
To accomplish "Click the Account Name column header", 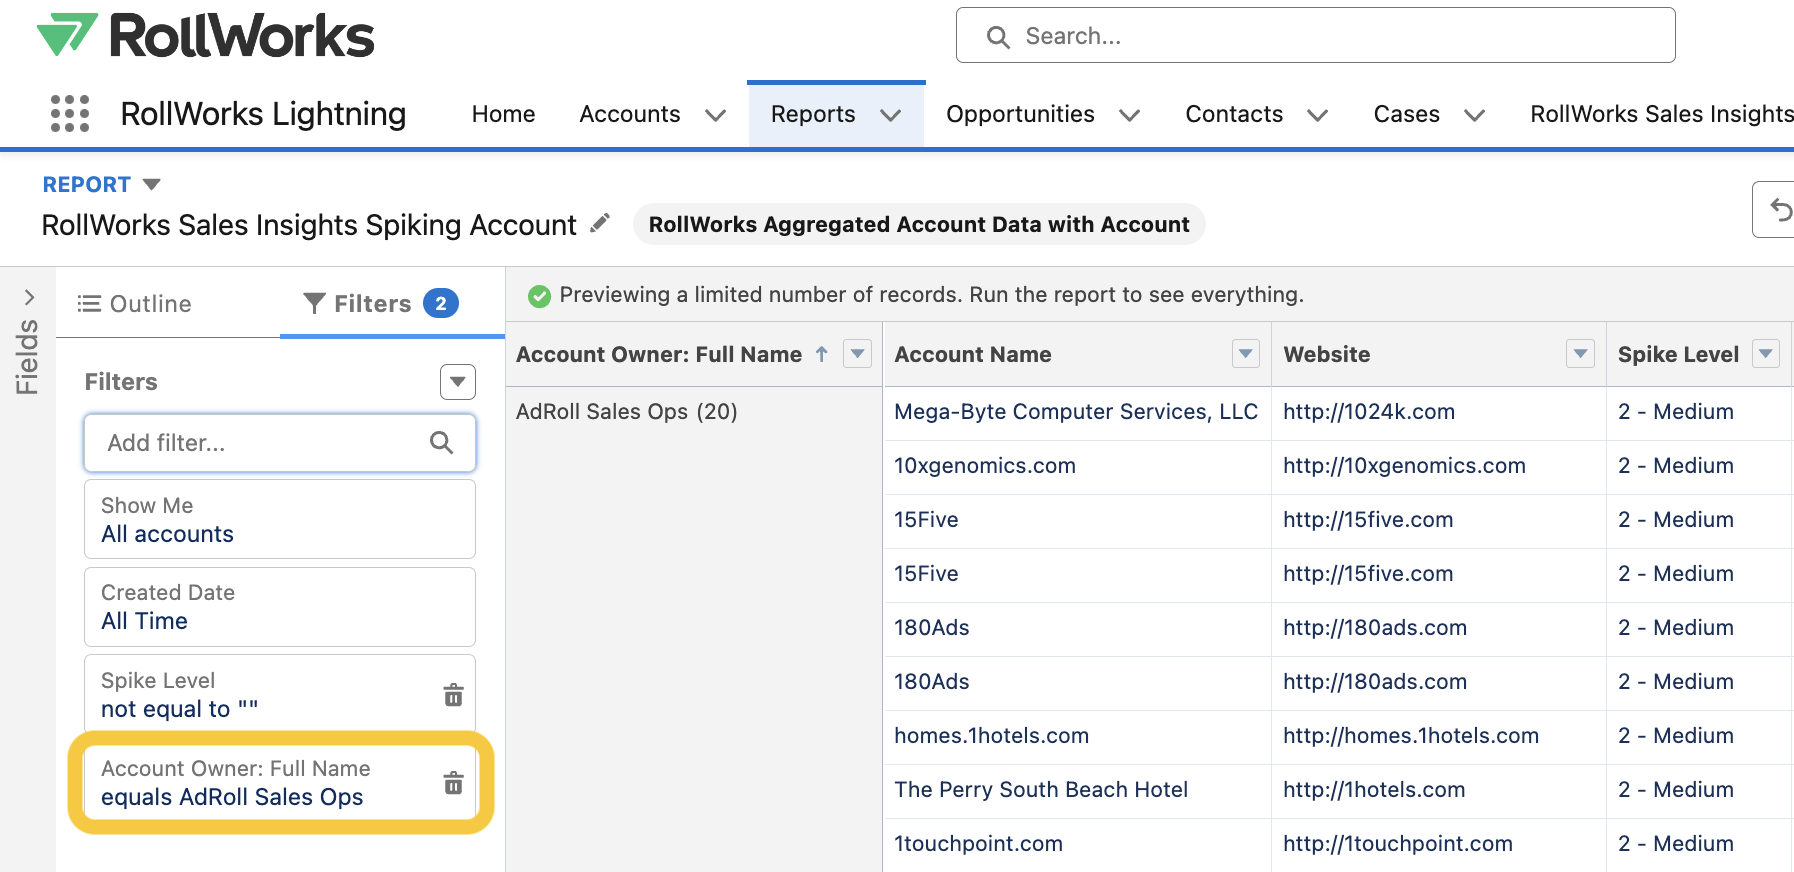I will tap(972, 354).
